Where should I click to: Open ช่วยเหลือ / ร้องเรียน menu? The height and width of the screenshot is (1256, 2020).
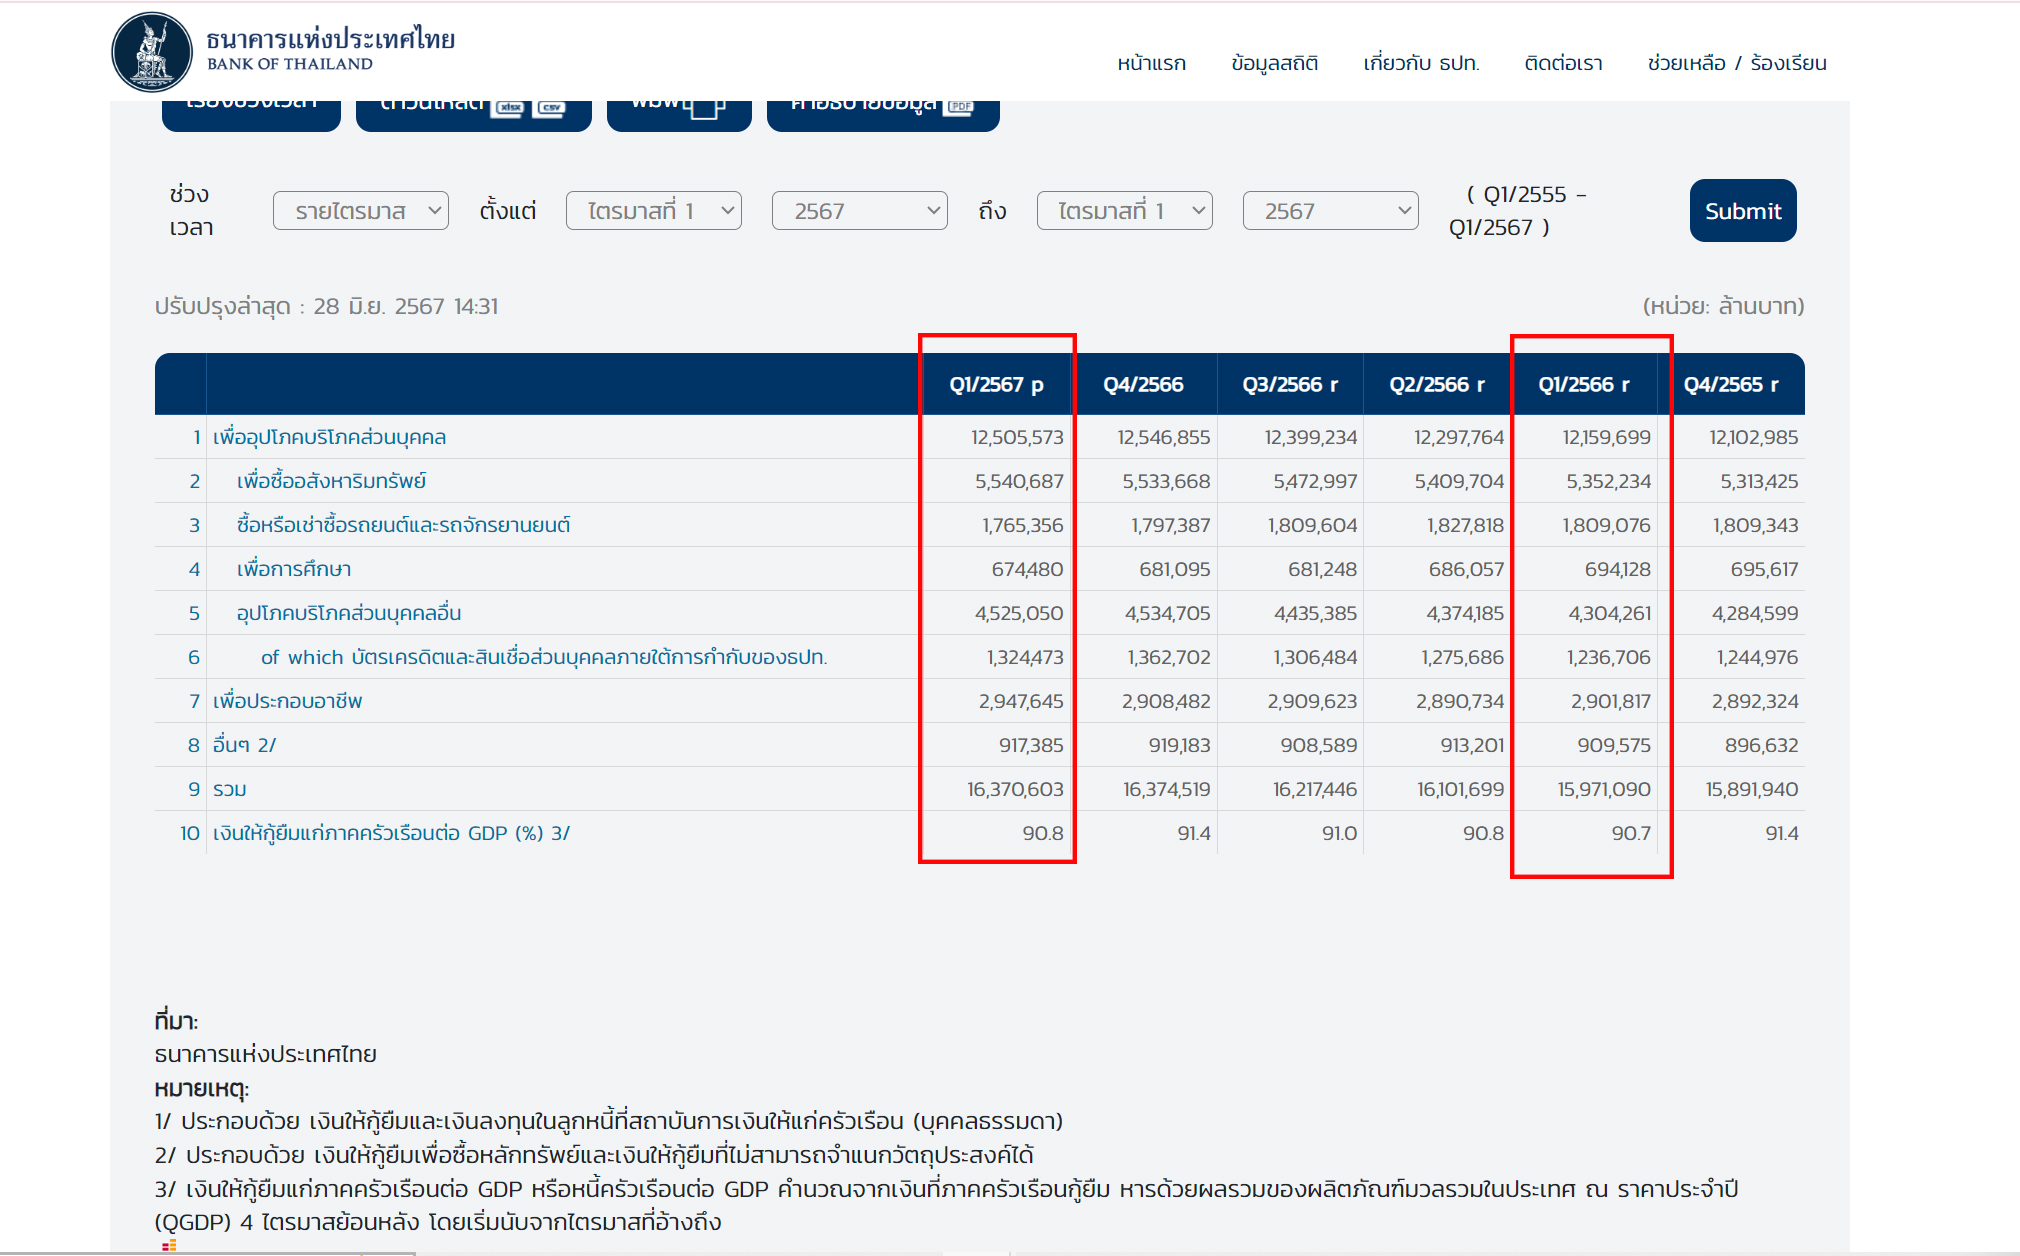coord(1737,63)
